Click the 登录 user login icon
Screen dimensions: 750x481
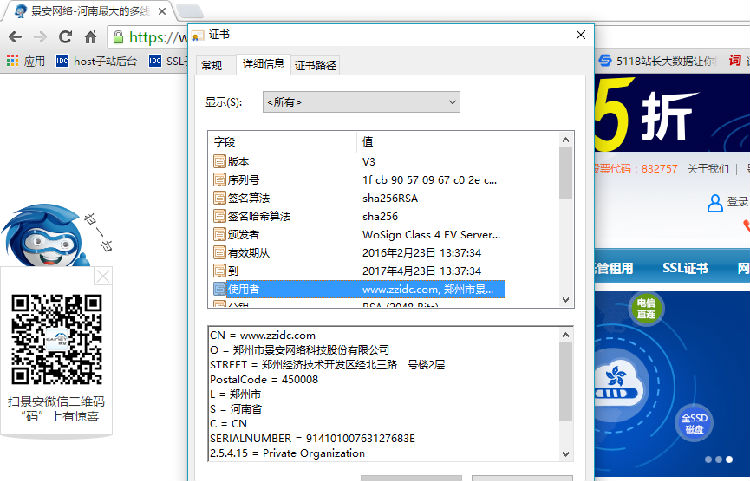point(716,203)
